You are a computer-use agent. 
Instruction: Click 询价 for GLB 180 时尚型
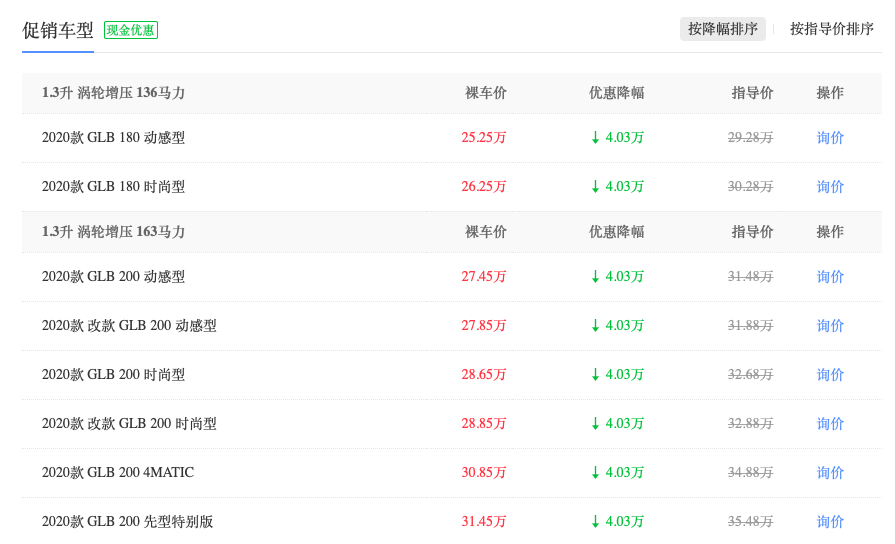(x=830, y=187)
